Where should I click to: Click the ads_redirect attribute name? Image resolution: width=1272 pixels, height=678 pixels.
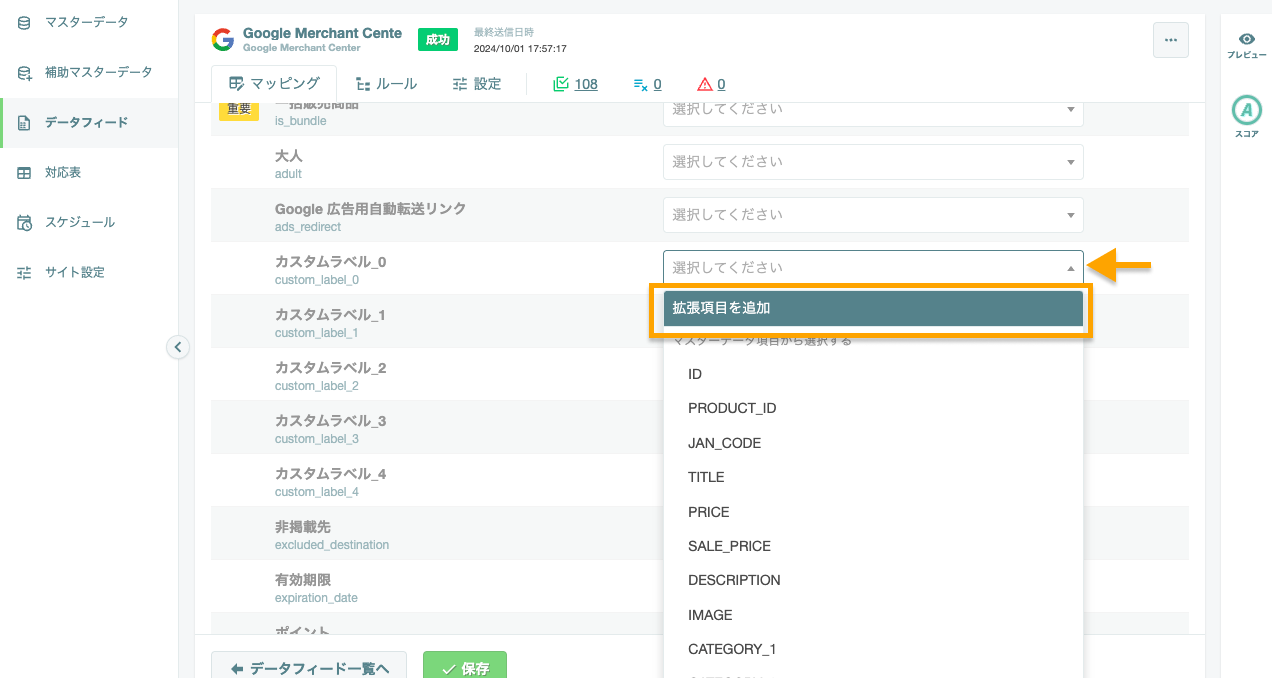click(x=308, y=227)
